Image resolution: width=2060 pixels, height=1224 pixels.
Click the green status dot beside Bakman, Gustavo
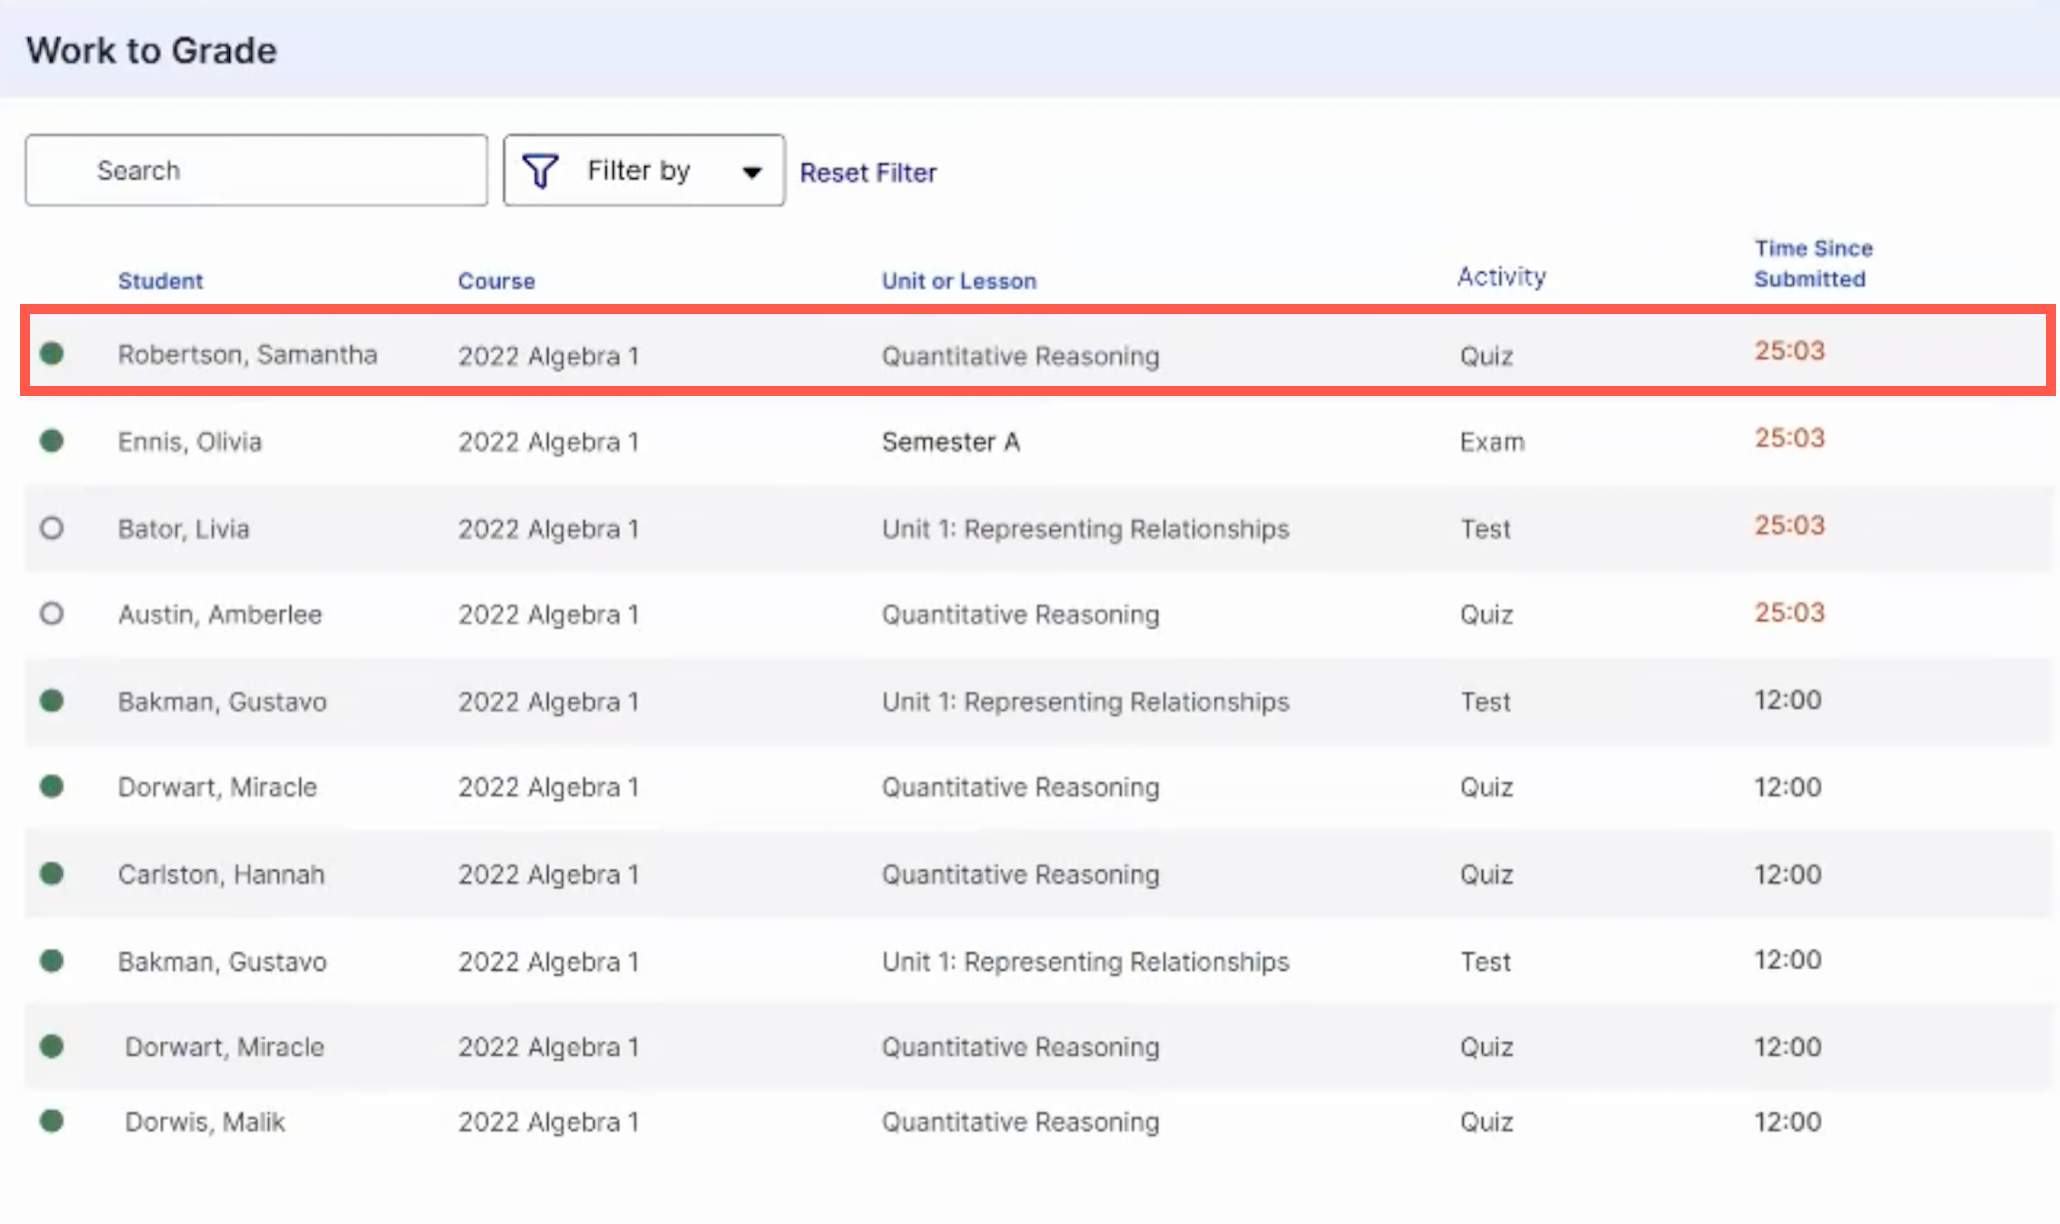(53, 701)
